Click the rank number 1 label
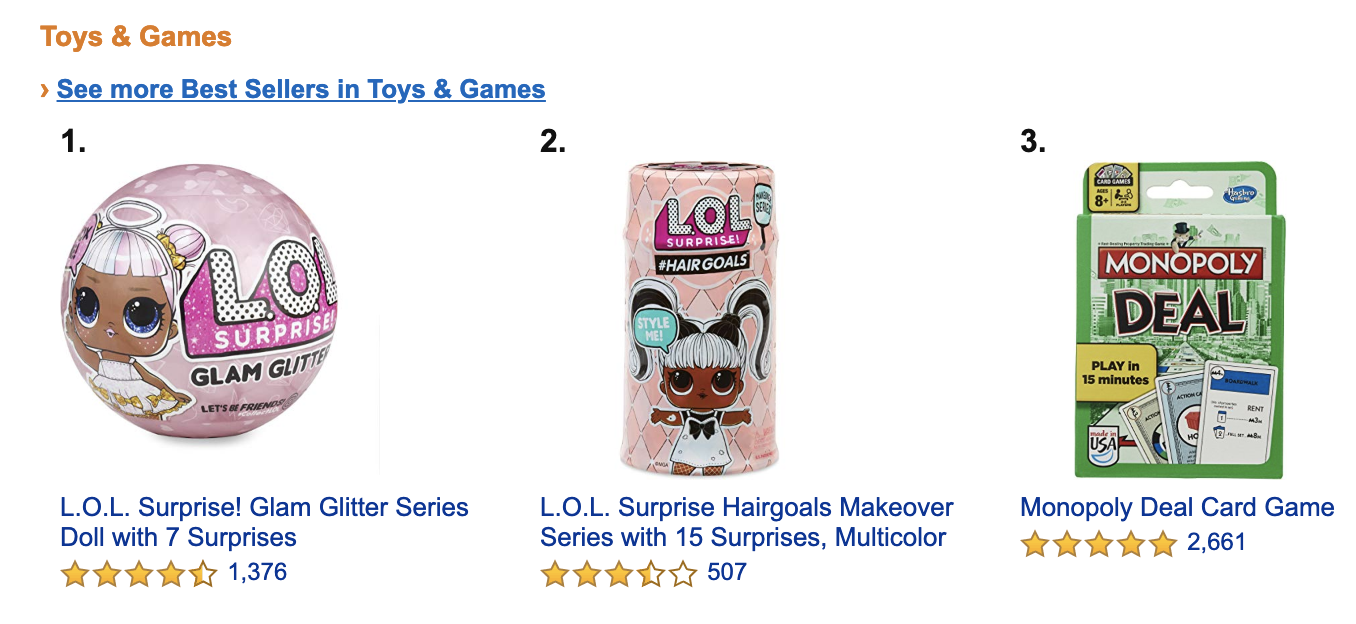 (73, 142)
